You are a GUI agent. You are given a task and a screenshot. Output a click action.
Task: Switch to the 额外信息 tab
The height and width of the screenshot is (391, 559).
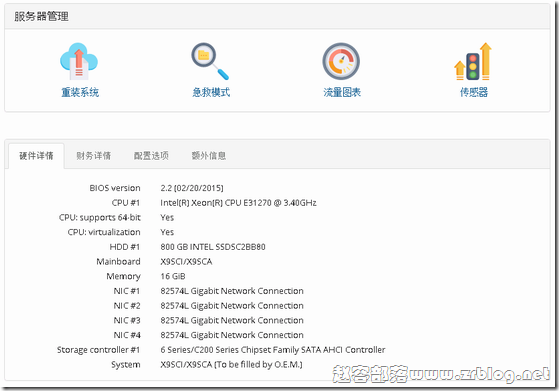point(209,156)
